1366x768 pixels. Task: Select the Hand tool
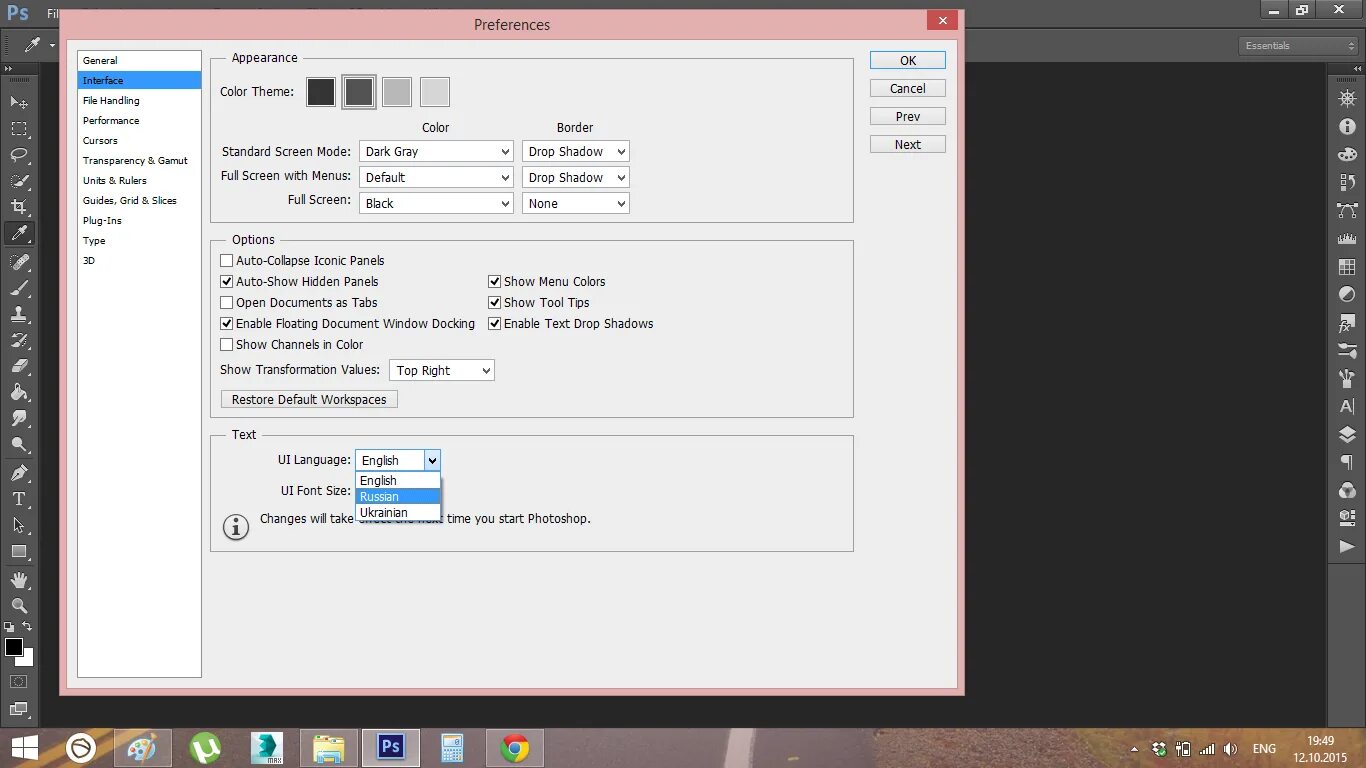[x=19, y=579]
